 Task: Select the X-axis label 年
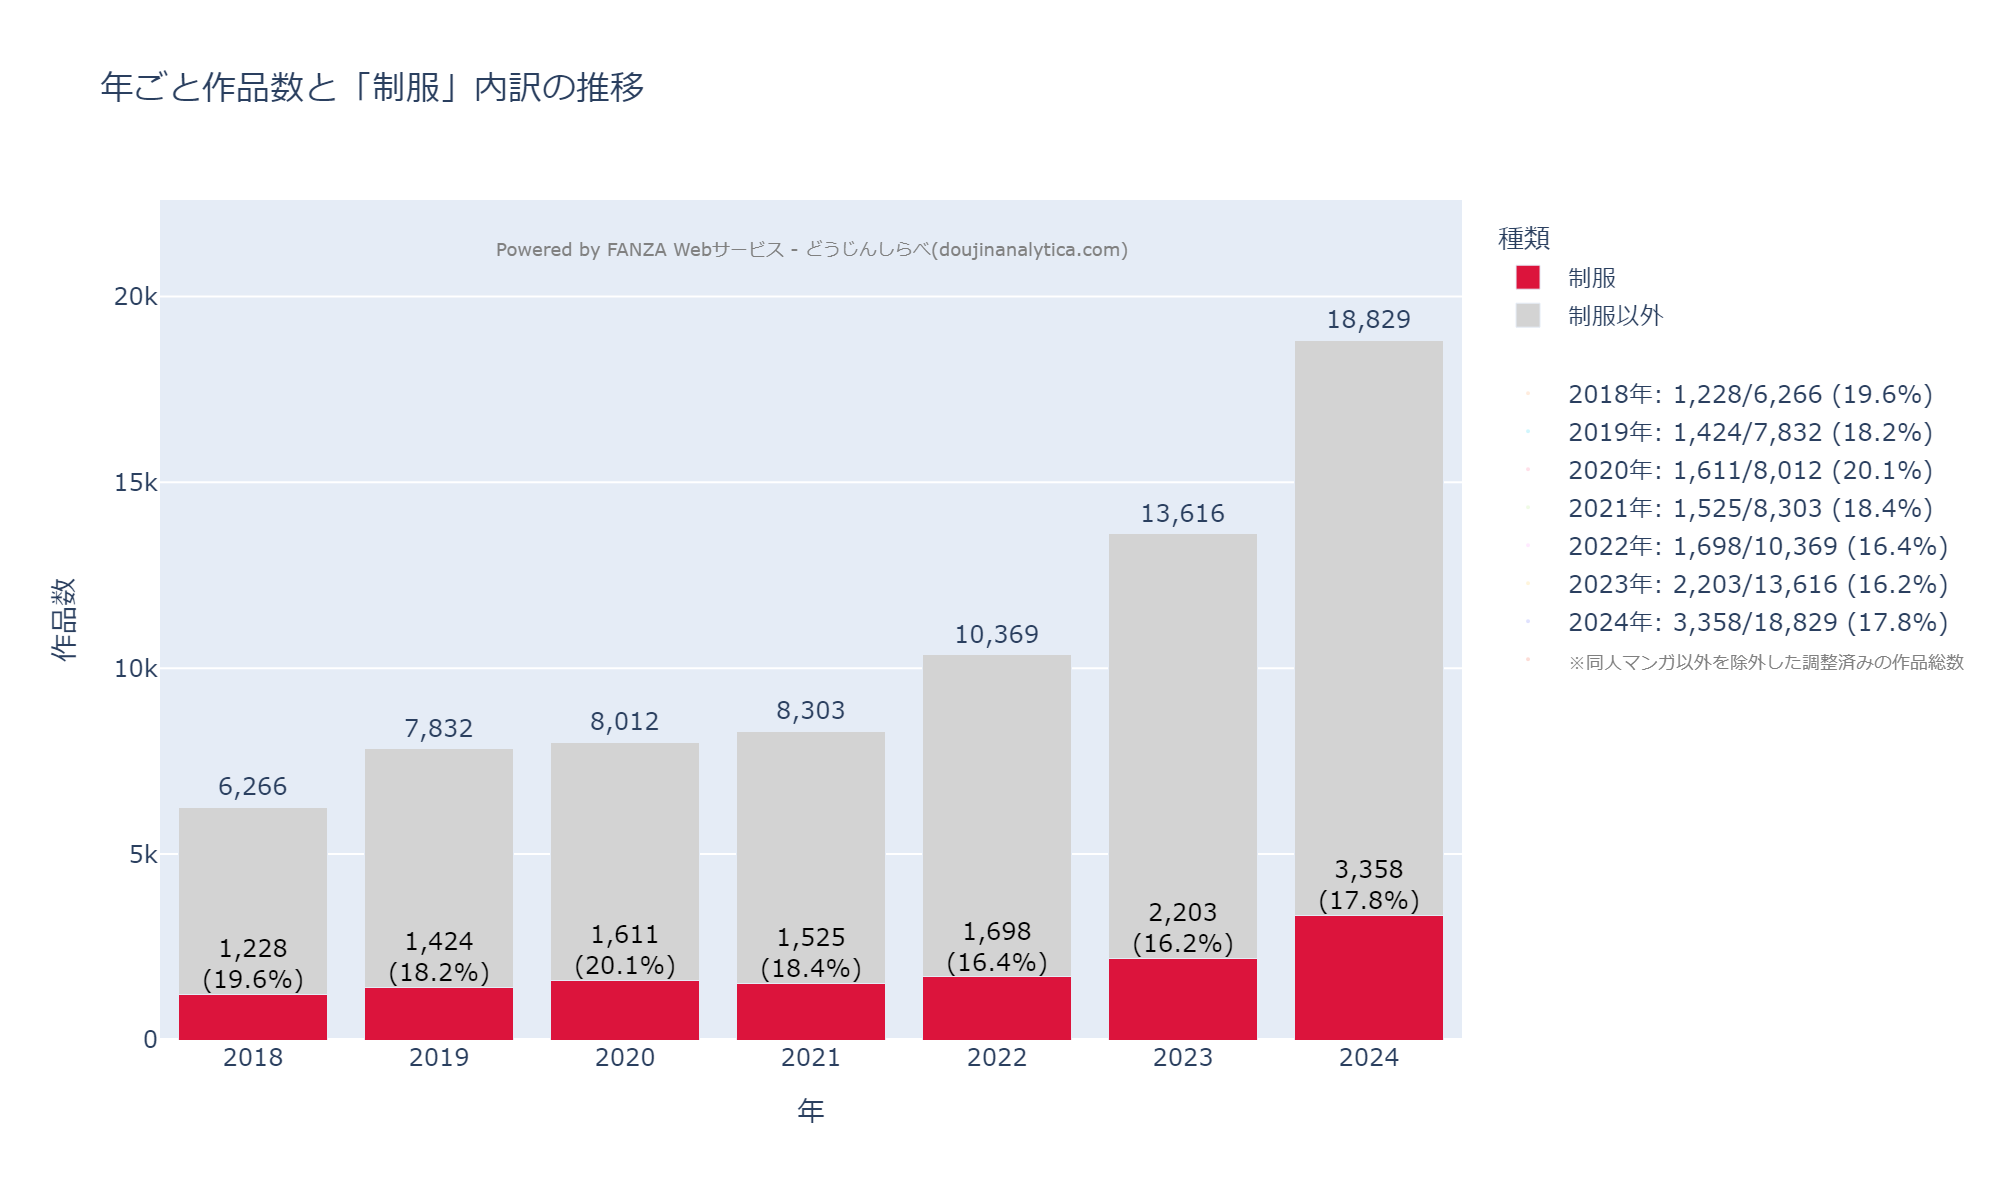(x=810, y=1110)
